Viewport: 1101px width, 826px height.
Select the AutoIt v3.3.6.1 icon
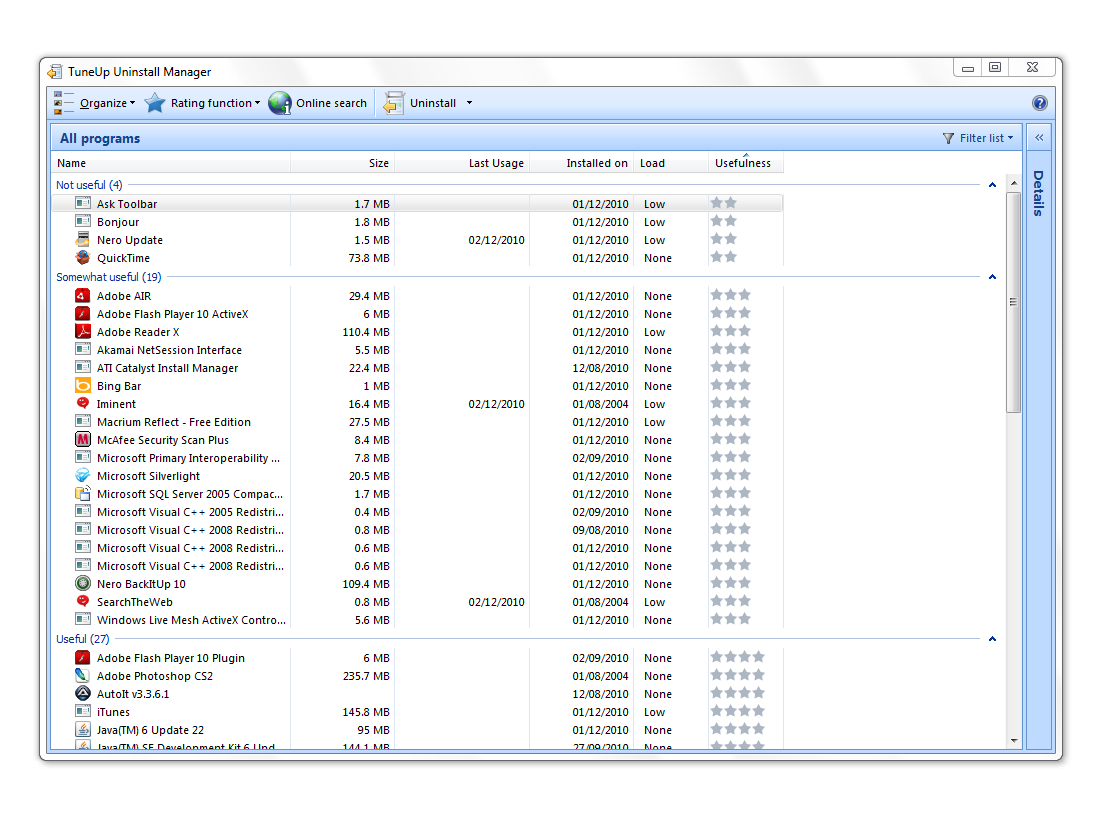83,694
